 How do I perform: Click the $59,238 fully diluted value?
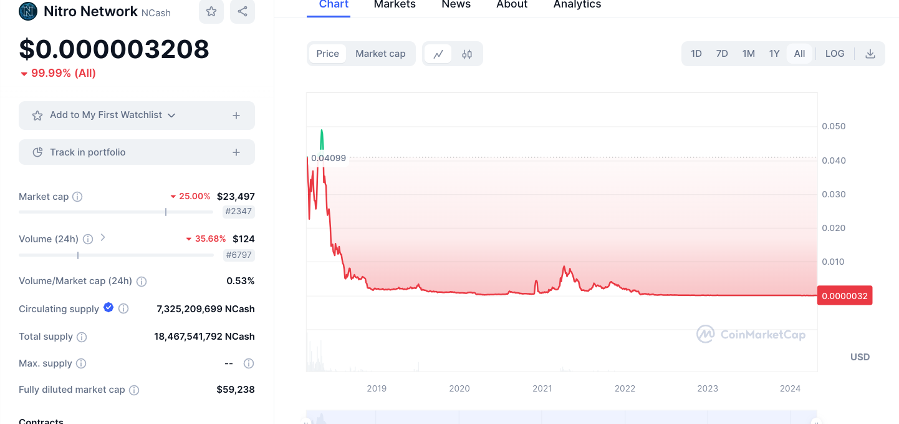(236, 390)
